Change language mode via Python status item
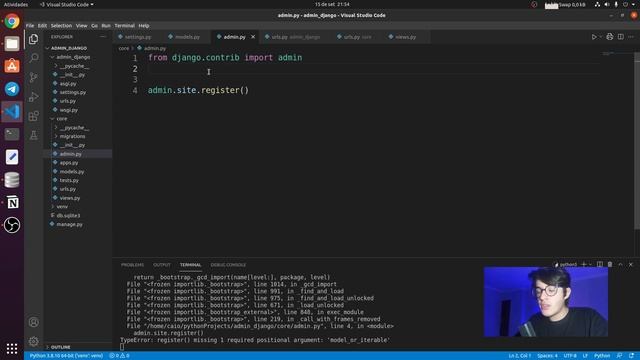This screenshot has width=640, height=360. (602, 356)
